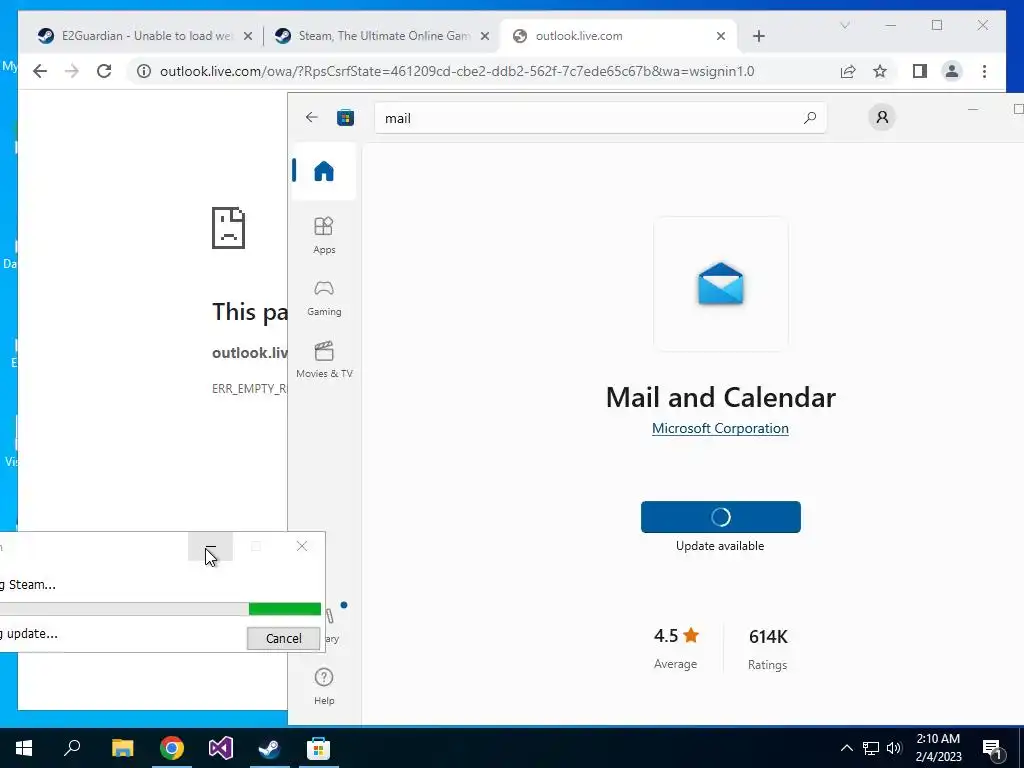Open Chrome's three-dot menu
This screenshot has width=1024, height=768.
click(x=984, y=71)
